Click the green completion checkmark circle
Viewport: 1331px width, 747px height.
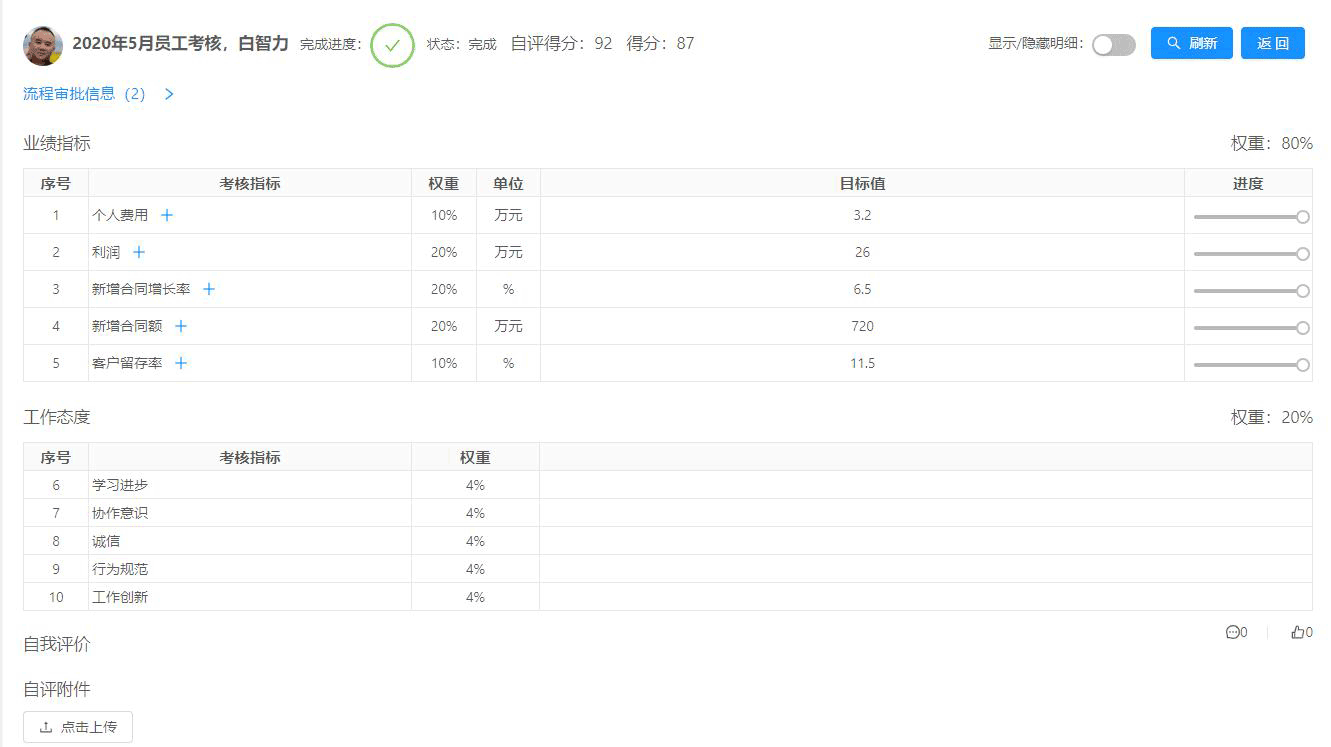[x=392, y=45]
